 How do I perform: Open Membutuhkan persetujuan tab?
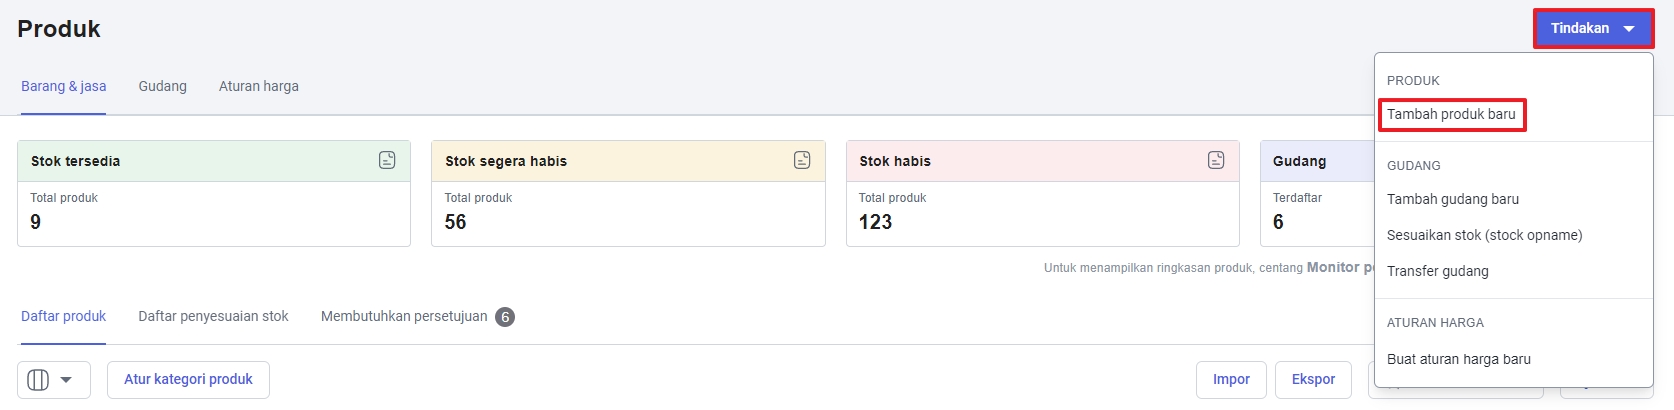417,317
